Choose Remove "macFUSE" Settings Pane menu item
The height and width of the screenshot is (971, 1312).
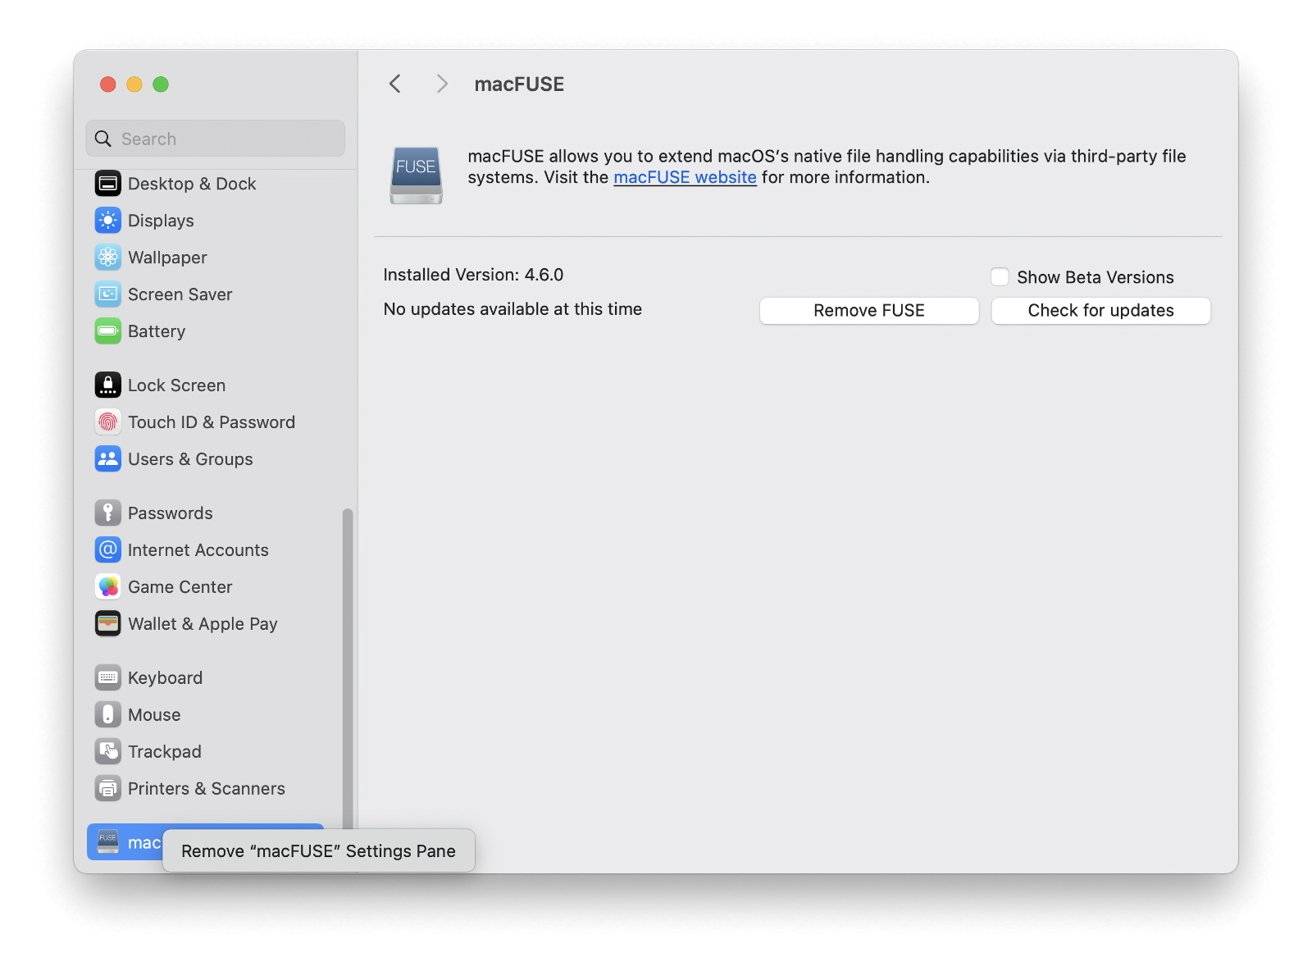click(318, 851)
